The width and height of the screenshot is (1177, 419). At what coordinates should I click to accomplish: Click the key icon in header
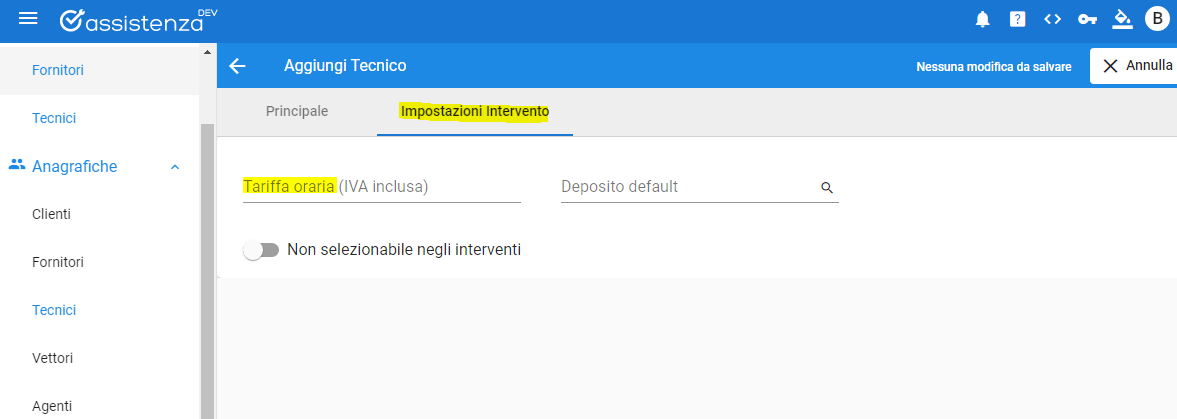click(x=1087, y=20)
